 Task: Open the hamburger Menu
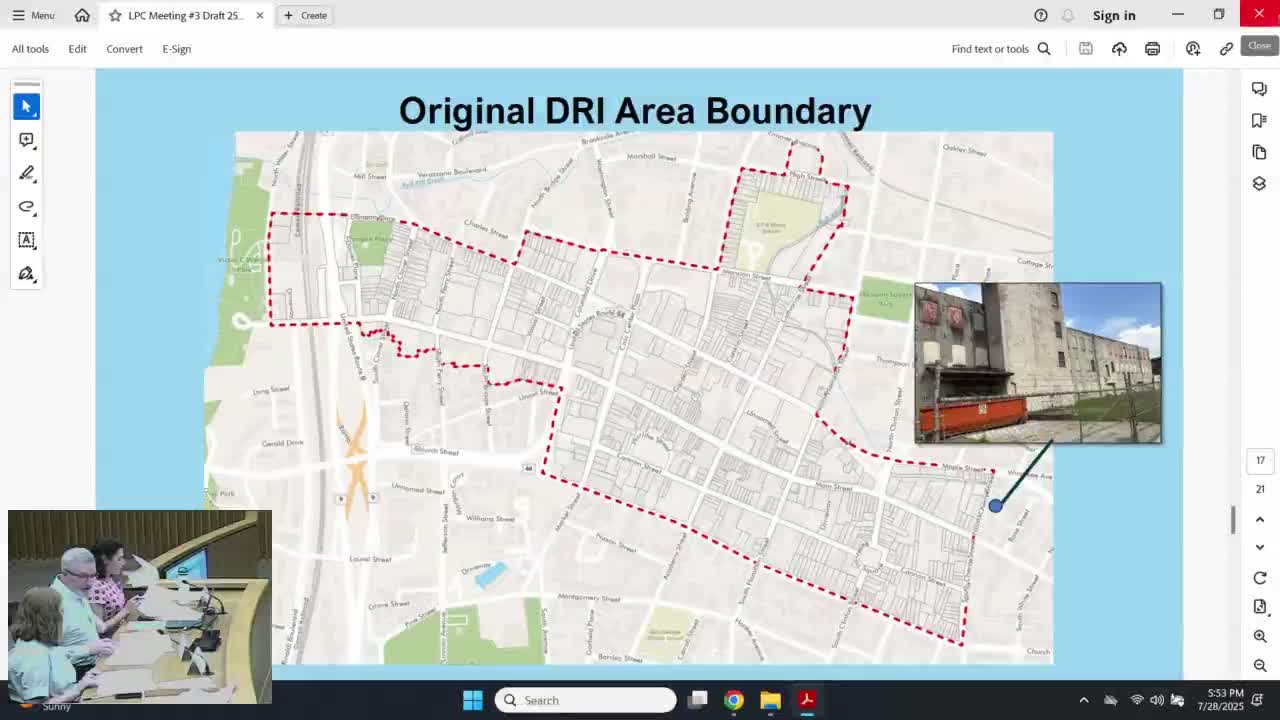point(31,15)
